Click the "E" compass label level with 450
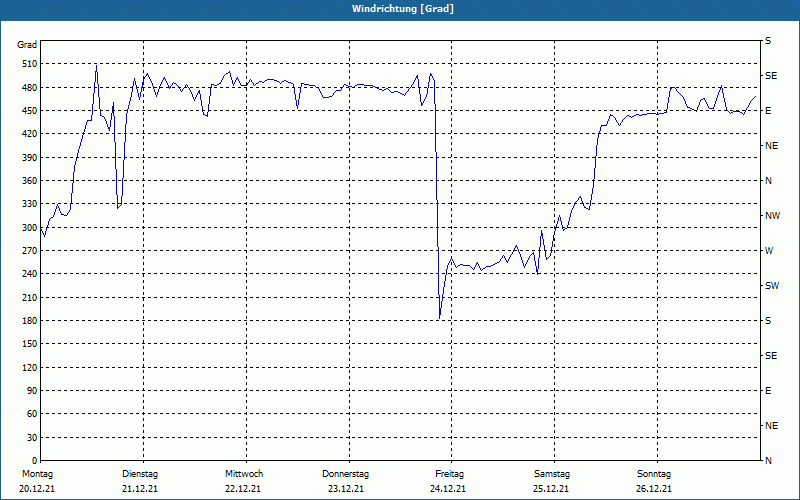 pos(768,111)
